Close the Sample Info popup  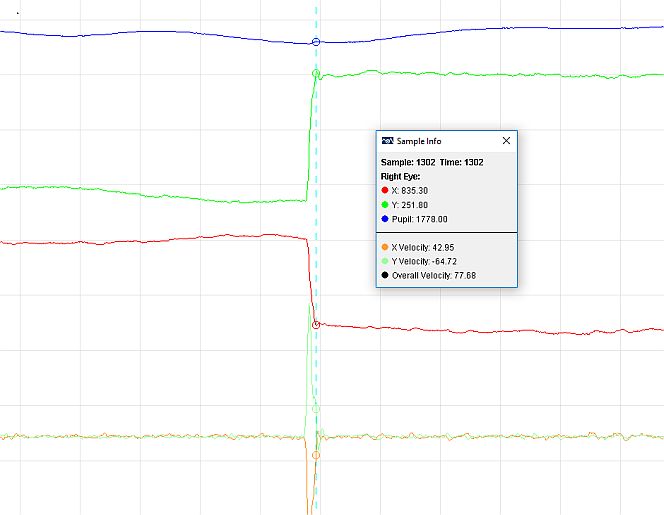pos(506,141)
